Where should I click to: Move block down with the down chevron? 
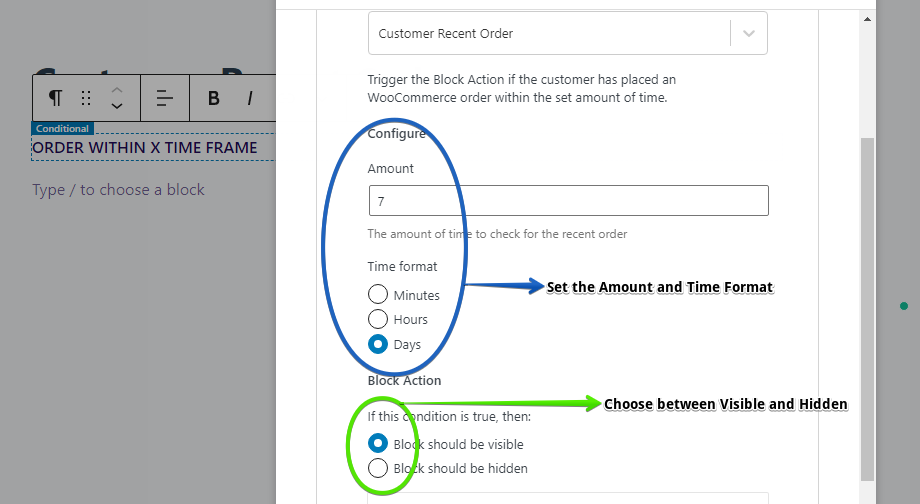(x=117, y=106)
